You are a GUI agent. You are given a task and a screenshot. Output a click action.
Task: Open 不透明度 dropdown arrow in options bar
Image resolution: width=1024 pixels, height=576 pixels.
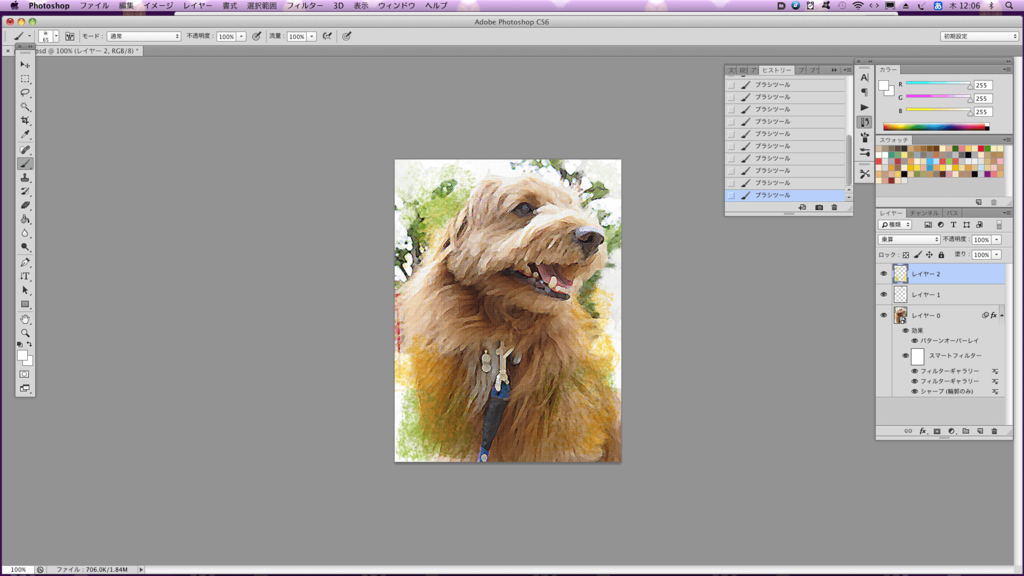[241, 37]
